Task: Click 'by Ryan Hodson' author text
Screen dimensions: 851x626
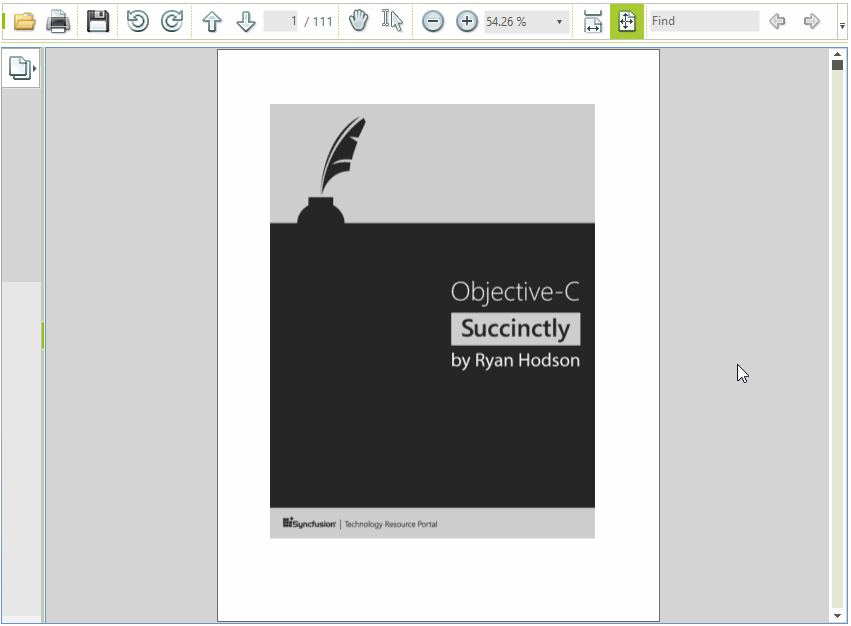Action: [515, 361]
